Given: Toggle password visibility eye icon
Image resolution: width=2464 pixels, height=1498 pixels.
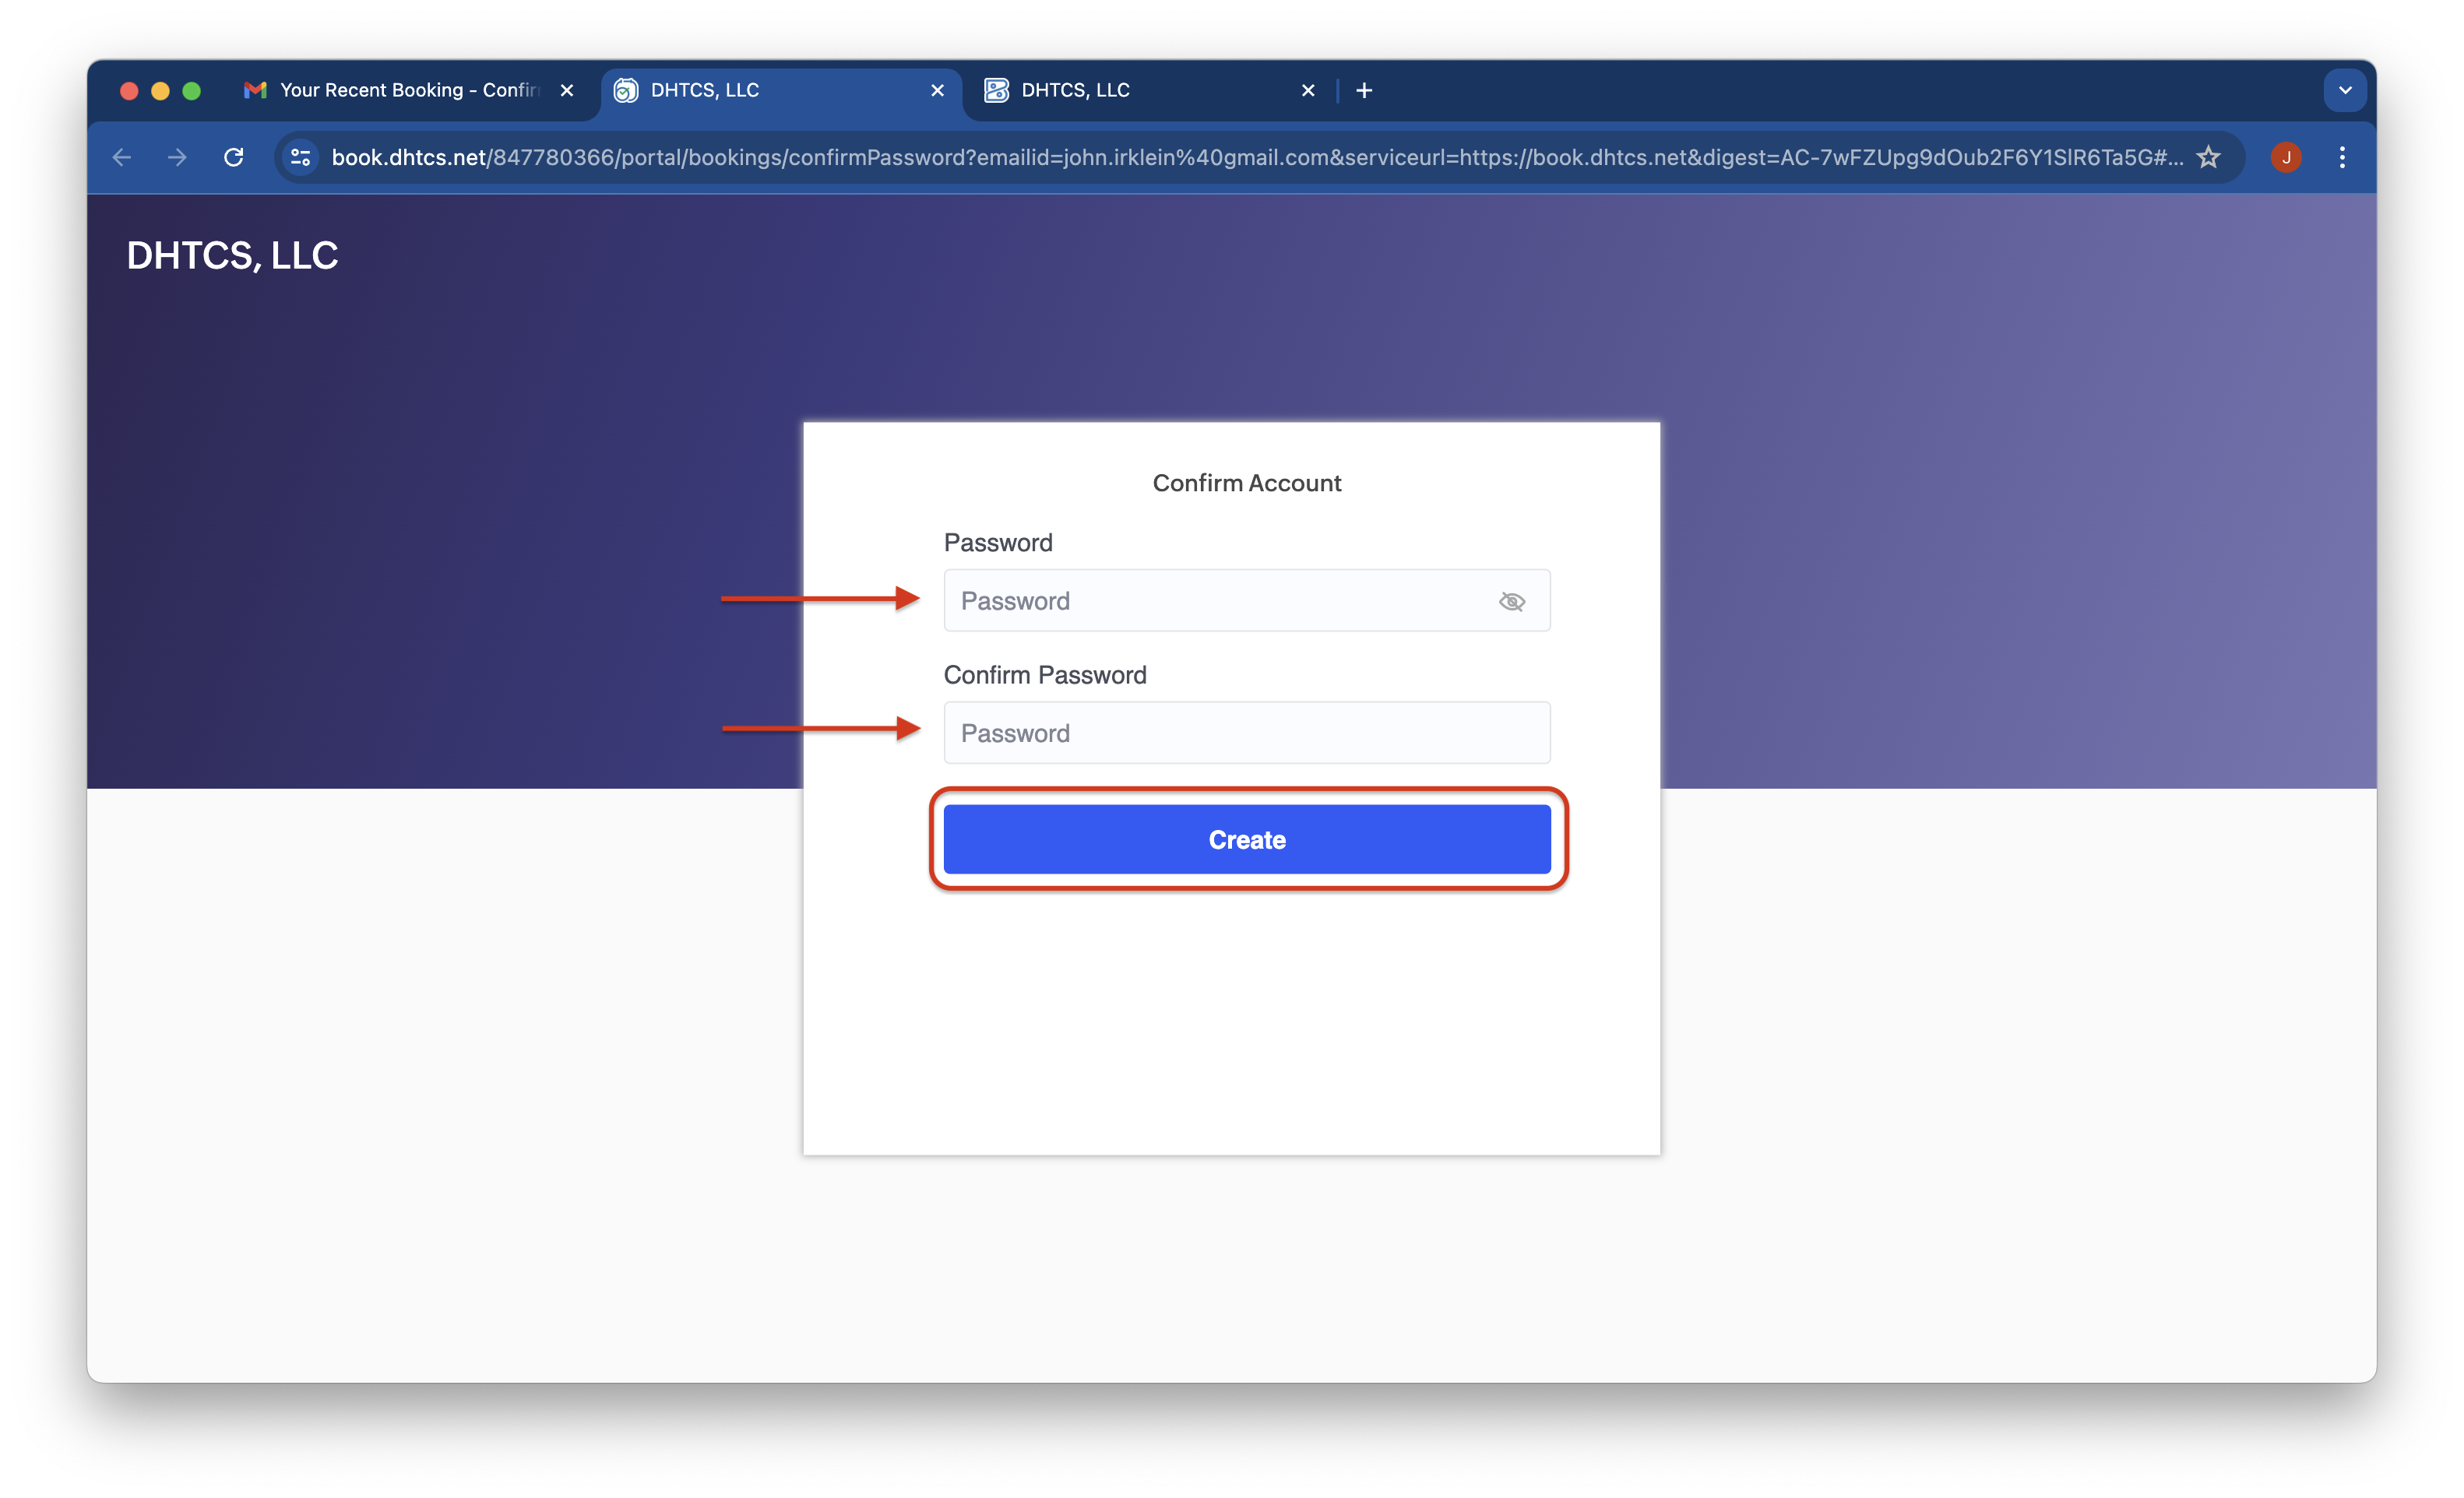Looking at the screenshot, I should point(1511,601).
